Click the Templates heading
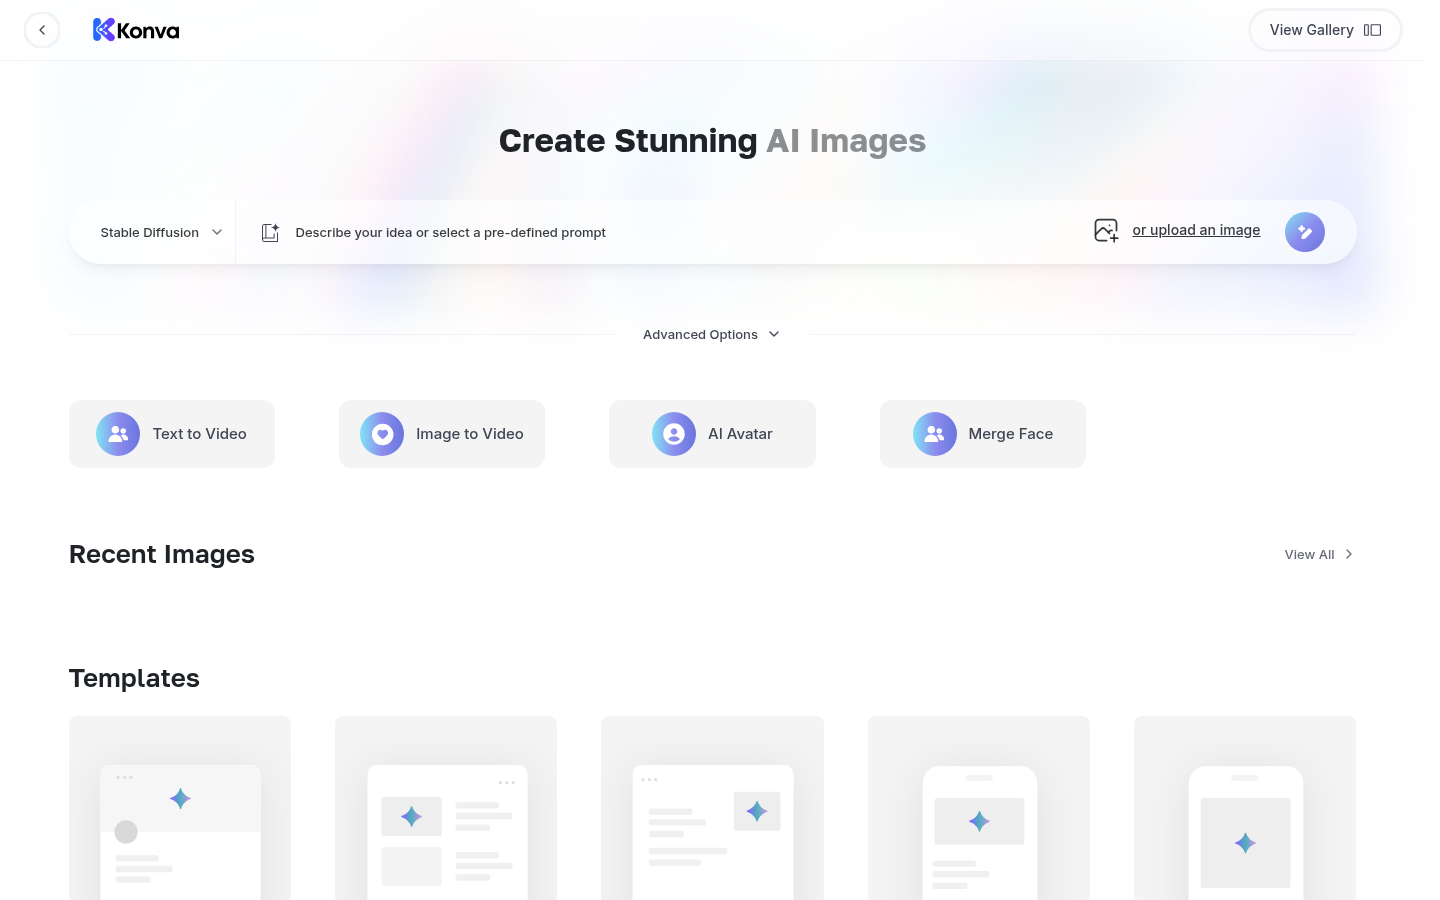The image size is (1440, 900). 134,678
